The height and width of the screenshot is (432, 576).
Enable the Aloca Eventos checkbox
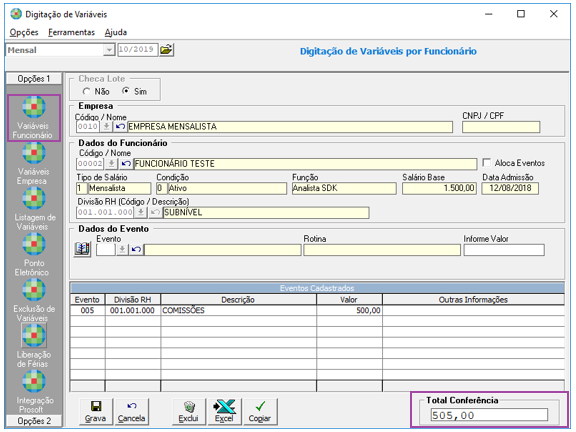point(487,162)
